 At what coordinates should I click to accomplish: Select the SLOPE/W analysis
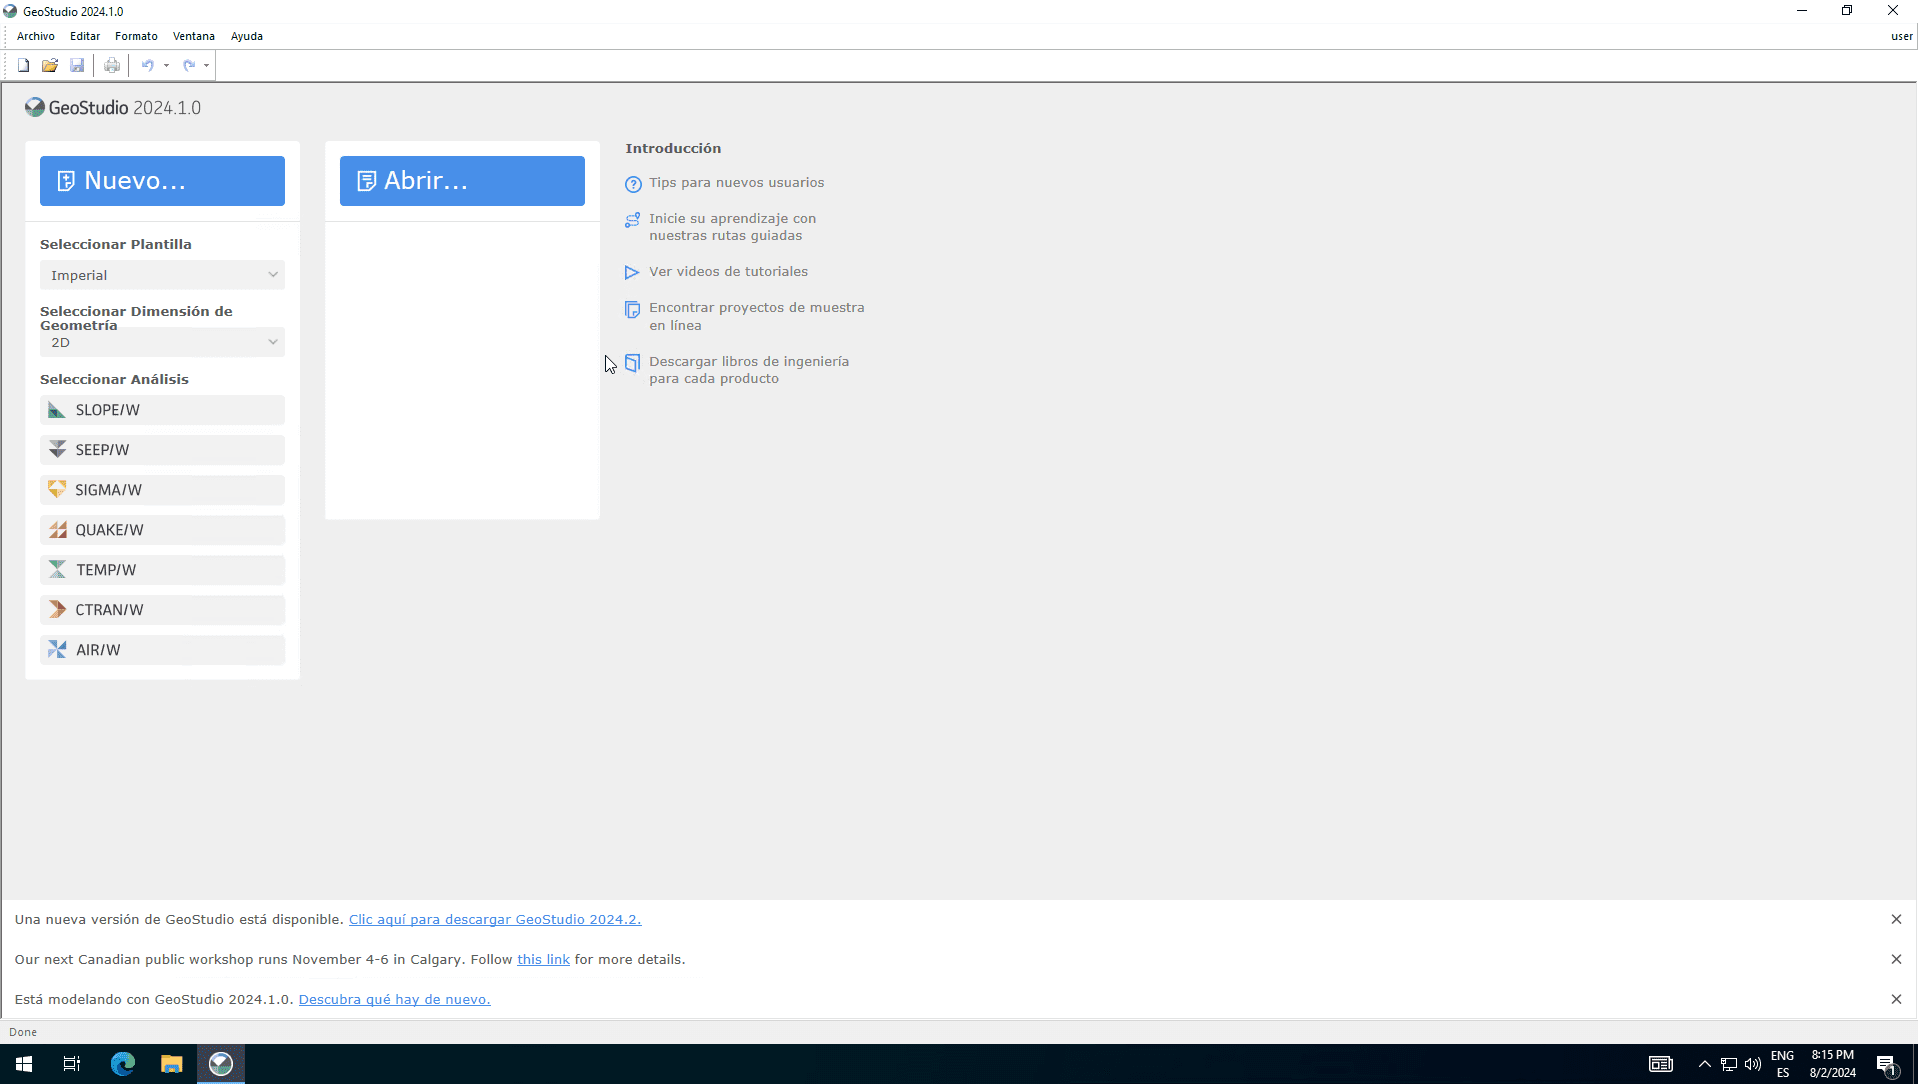[x=162, y=410]
